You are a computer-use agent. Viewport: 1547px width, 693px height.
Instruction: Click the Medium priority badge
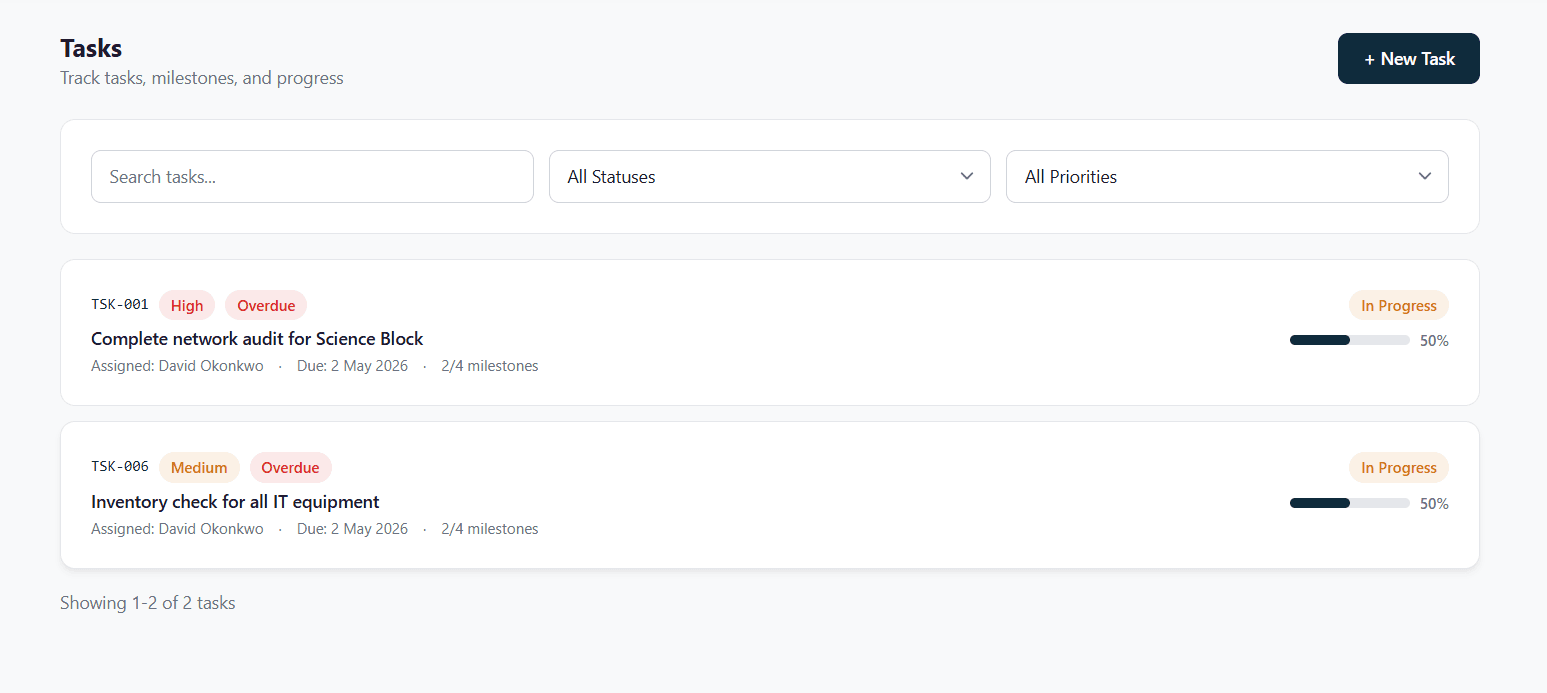tap(199, 468)
